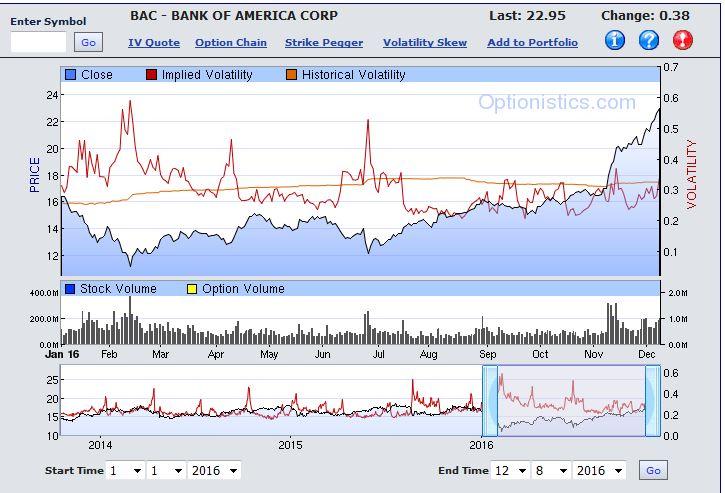Open the End Time month dropdown

(511, 470)
